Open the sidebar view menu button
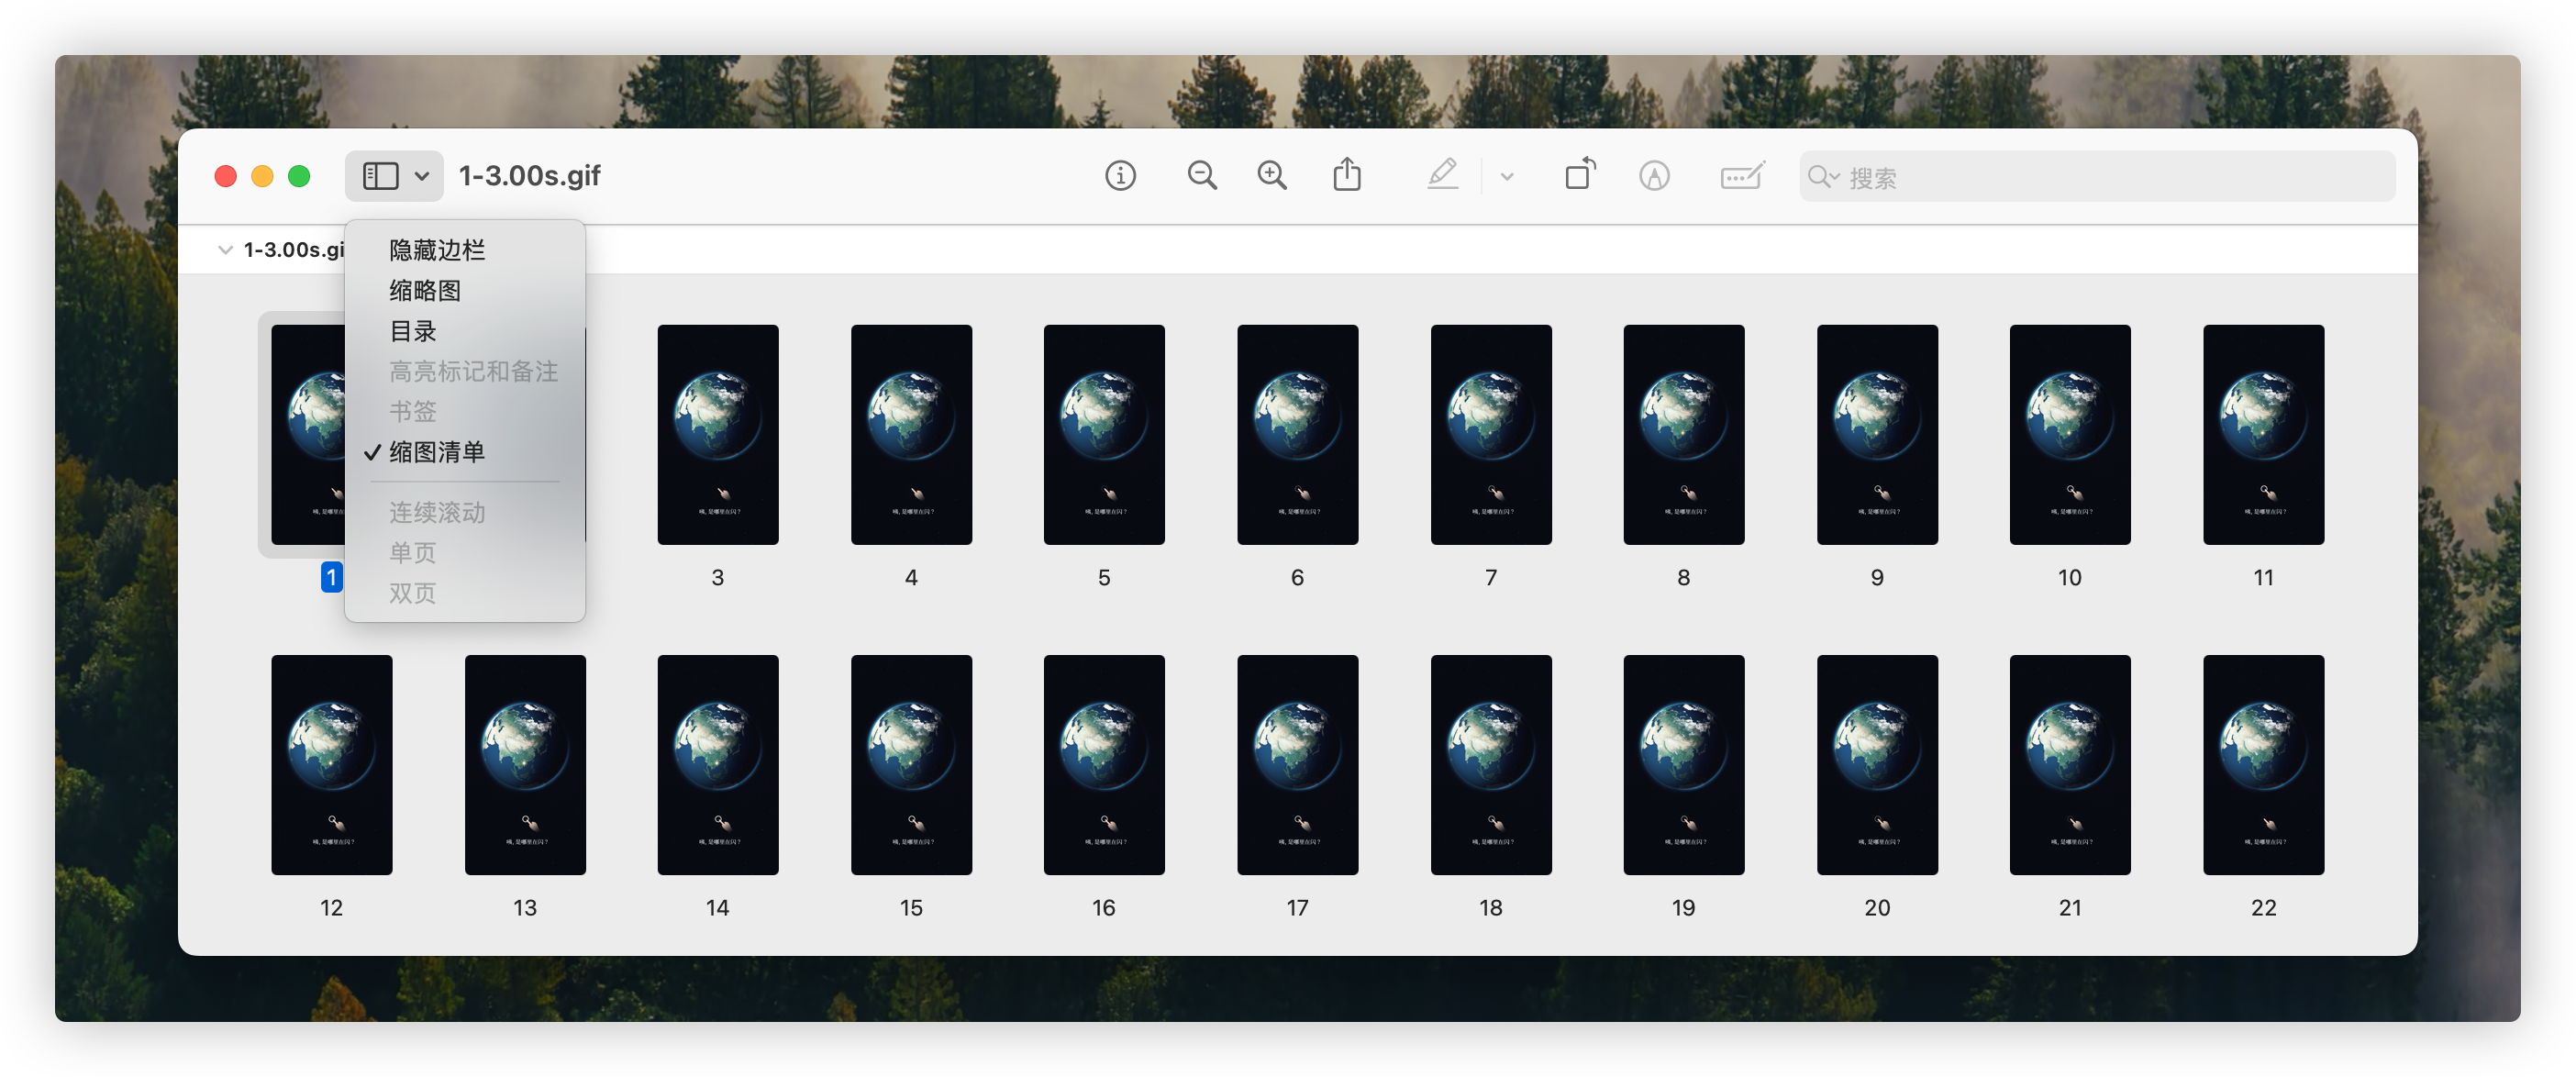Screen dimensions: 2576x1077 coord(394,176)
